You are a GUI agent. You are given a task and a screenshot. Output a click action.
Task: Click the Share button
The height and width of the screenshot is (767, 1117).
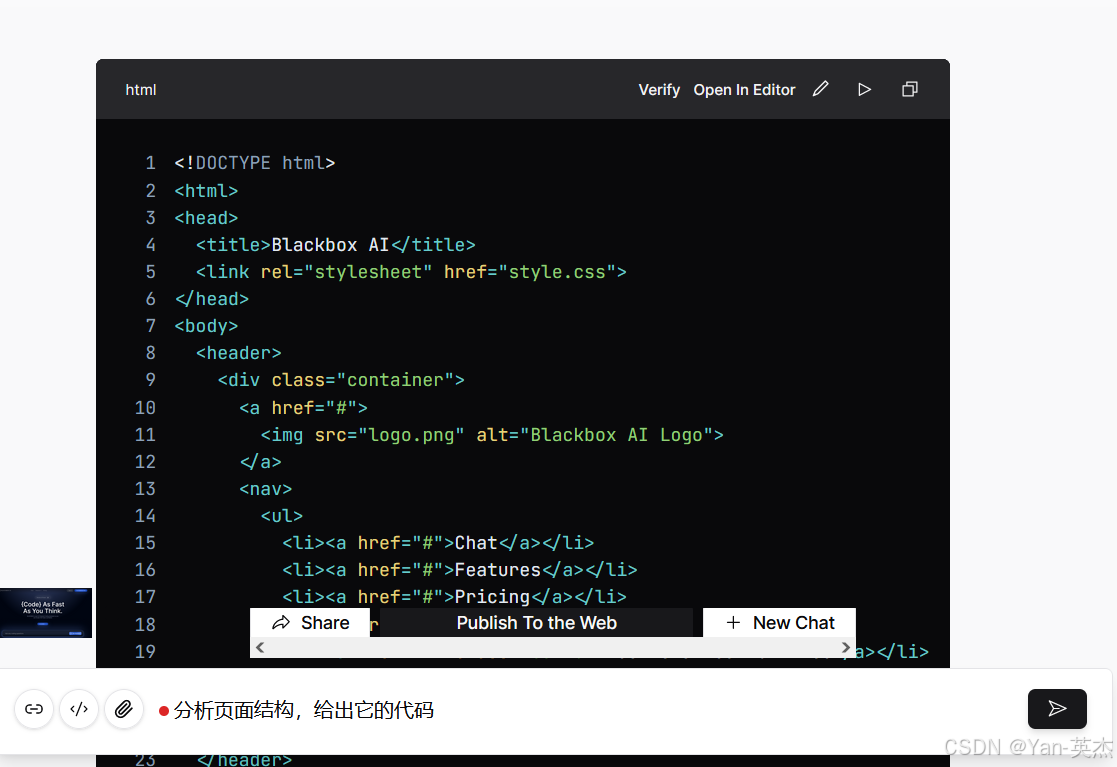tap(311, 622)
